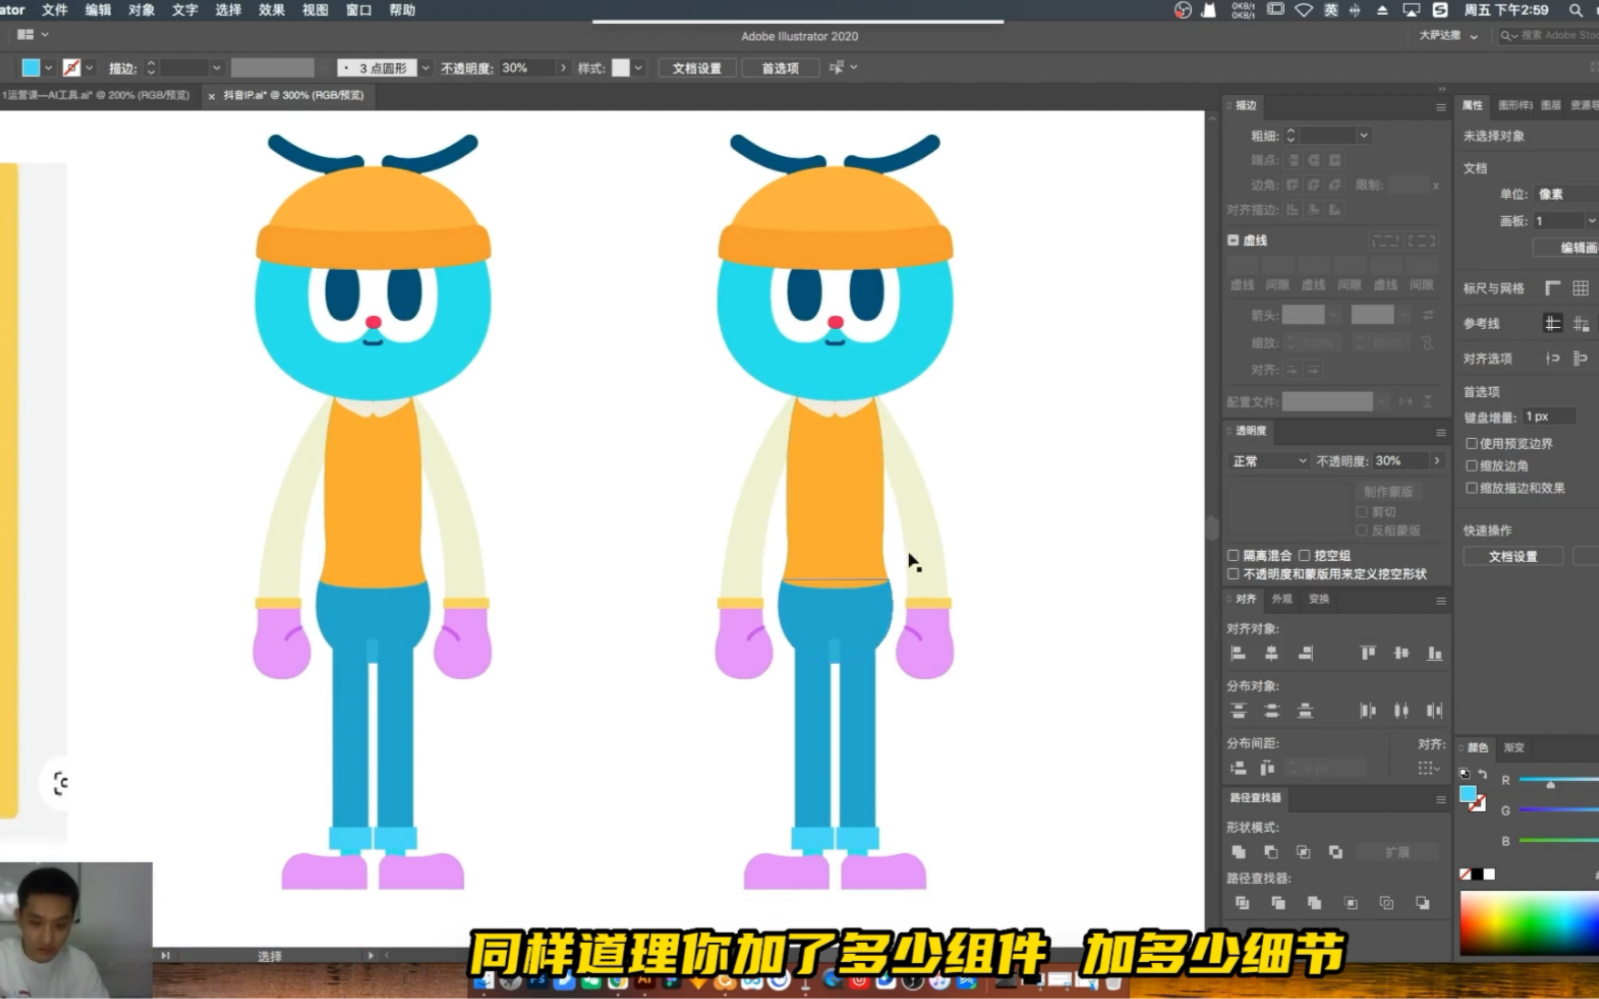Viewport: 1599px width, 999px height.
Task: Open the 样式 style swatch dropdown
Action: click(x=638, y=68)
